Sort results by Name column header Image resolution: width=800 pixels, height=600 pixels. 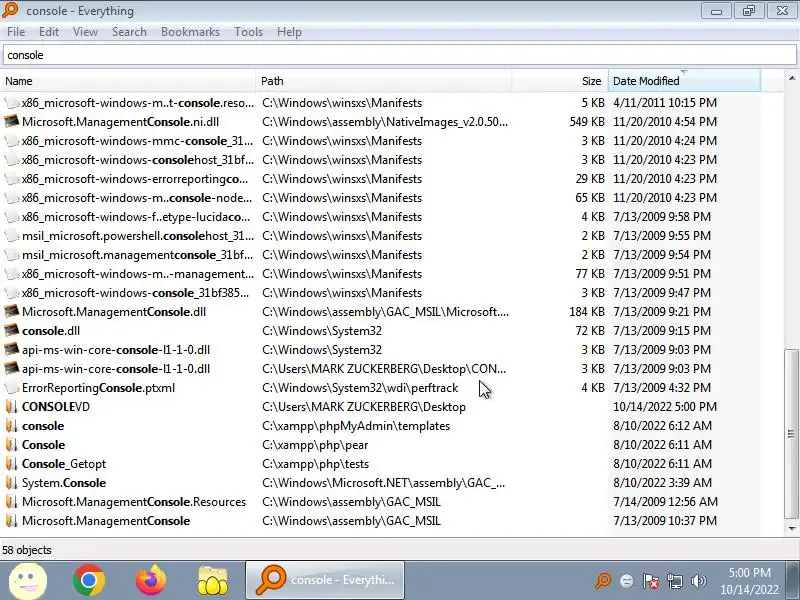tap(129, 81)
